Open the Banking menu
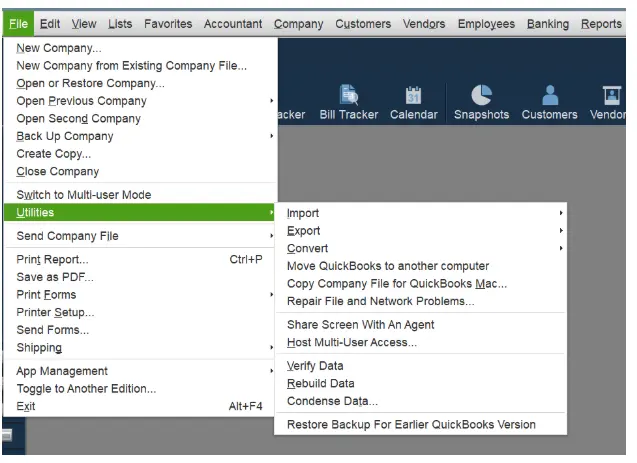Screen dimensions: 637x463 click(x=548, y=24)
